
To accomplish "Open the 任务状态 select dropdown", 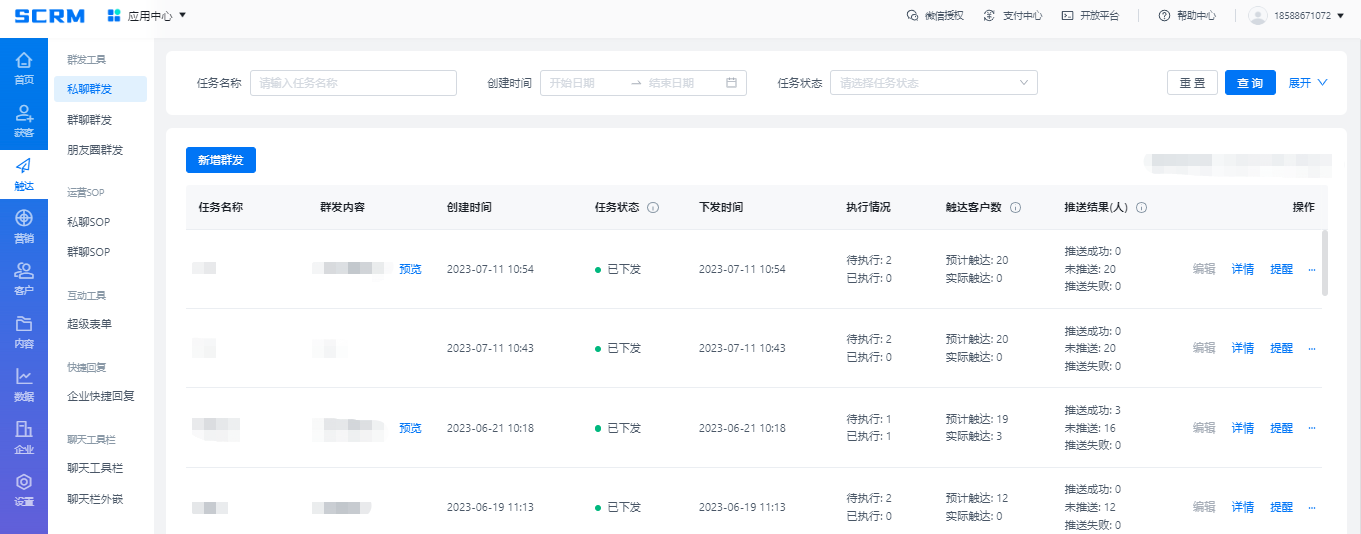I will 933,83.
